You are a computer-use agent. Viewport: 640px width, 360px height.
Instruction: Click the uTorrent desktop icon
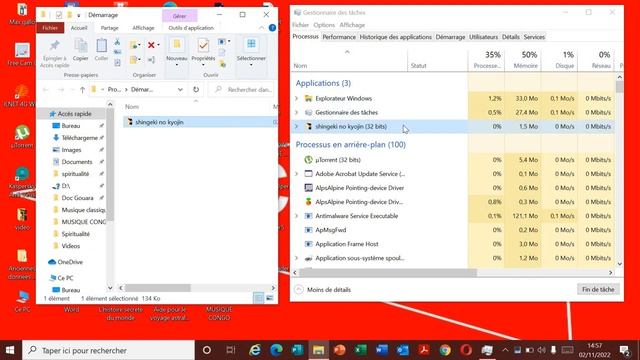tap(22, 137)
